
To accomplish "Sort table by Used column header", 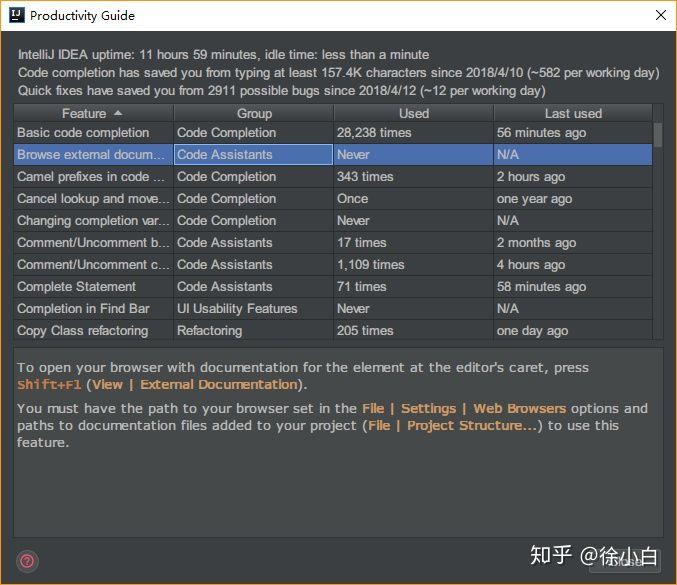I will [x=414, y=113].
